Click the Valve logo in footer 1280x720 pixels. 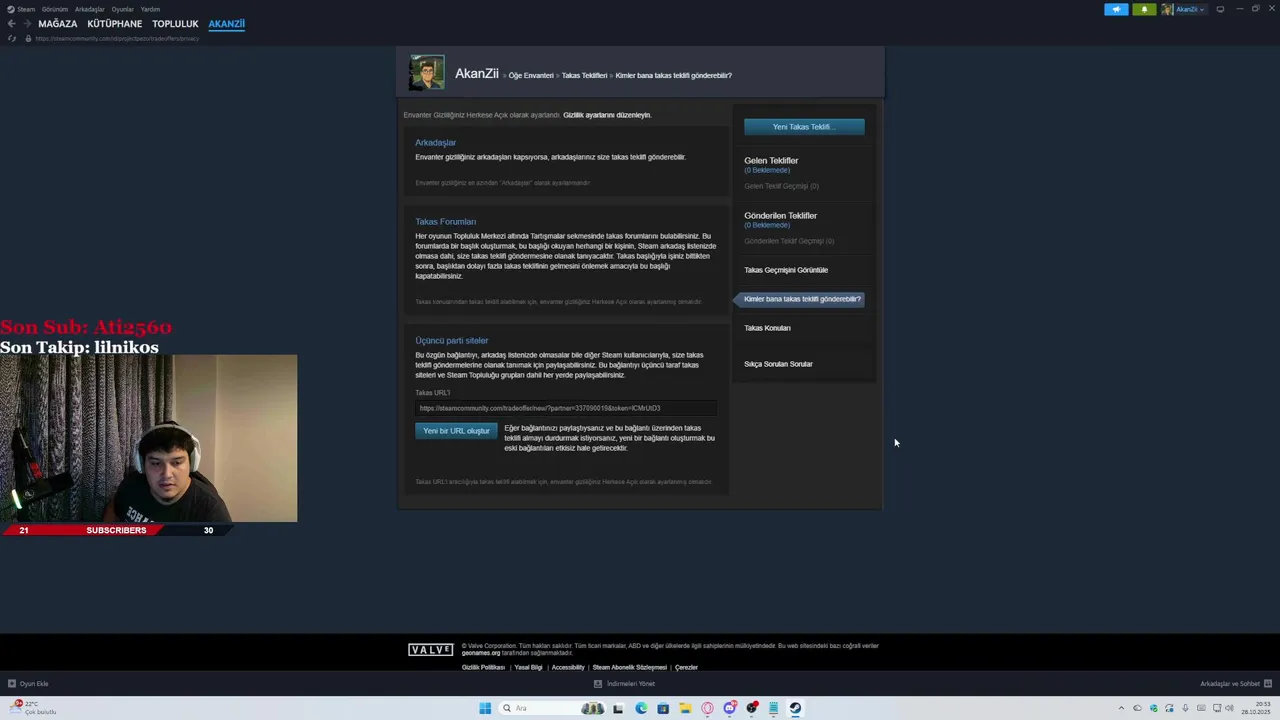(431, 650)
